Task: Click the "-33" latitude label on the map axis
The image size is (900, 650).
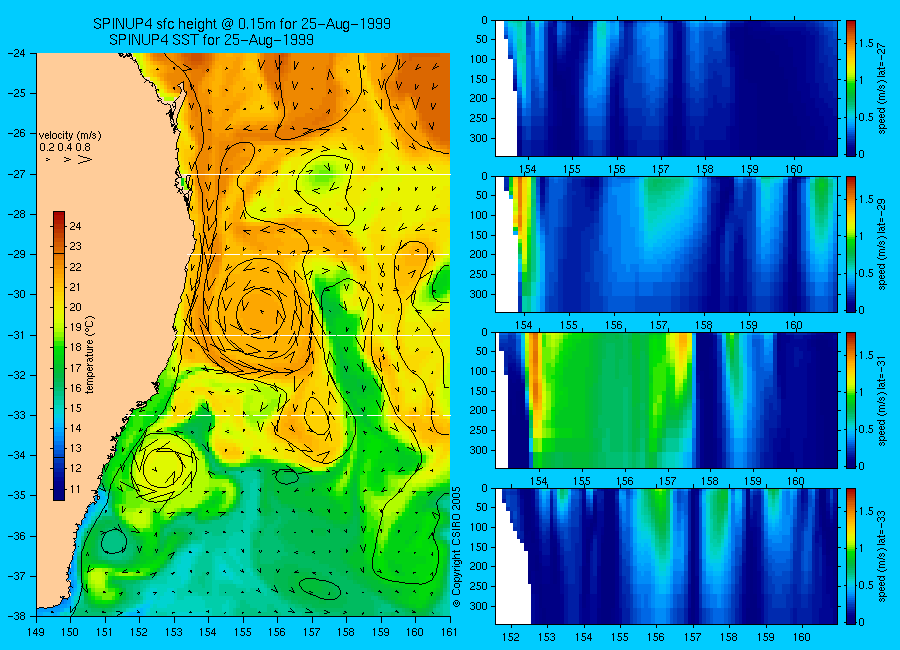Action: point(15,415)
